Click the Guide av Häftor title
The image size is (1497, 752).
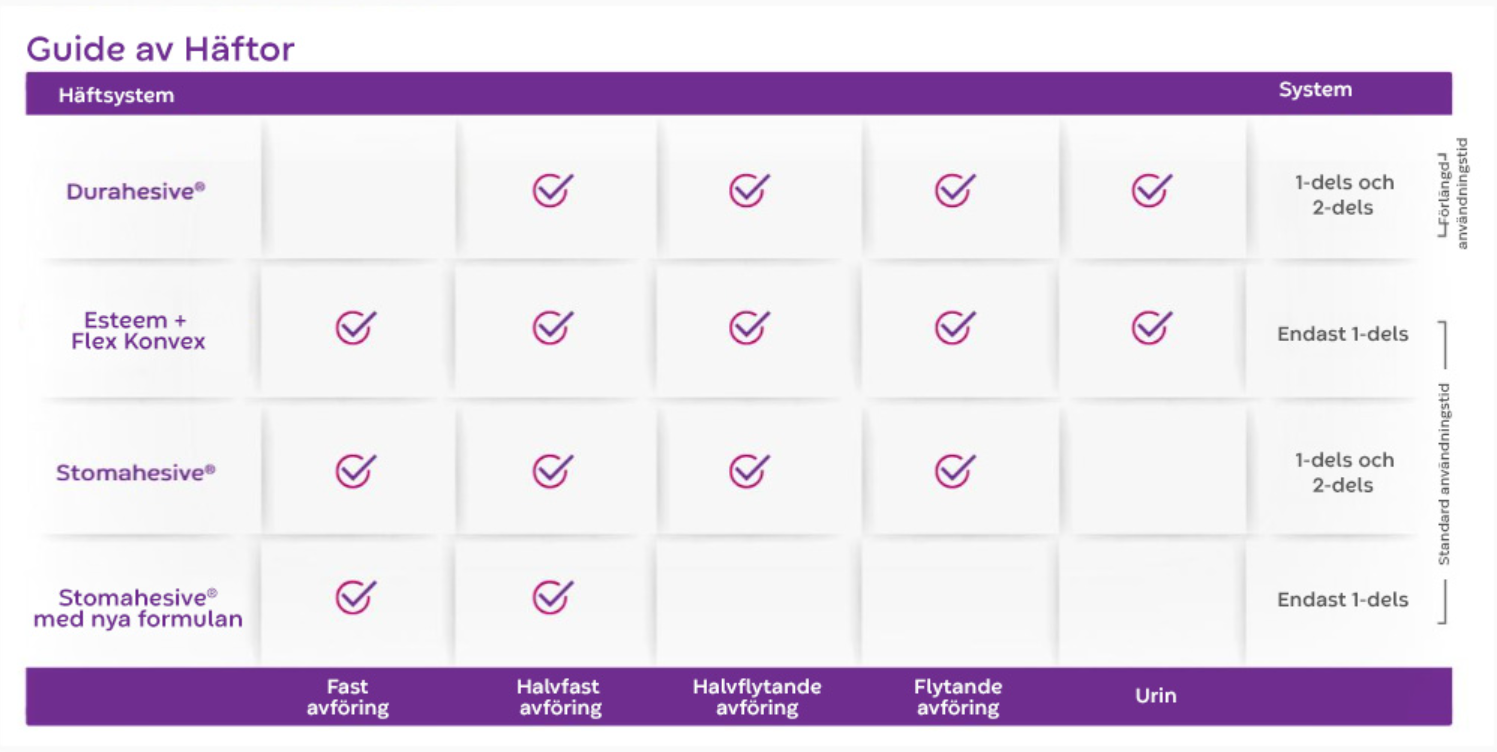coord(160,49)
